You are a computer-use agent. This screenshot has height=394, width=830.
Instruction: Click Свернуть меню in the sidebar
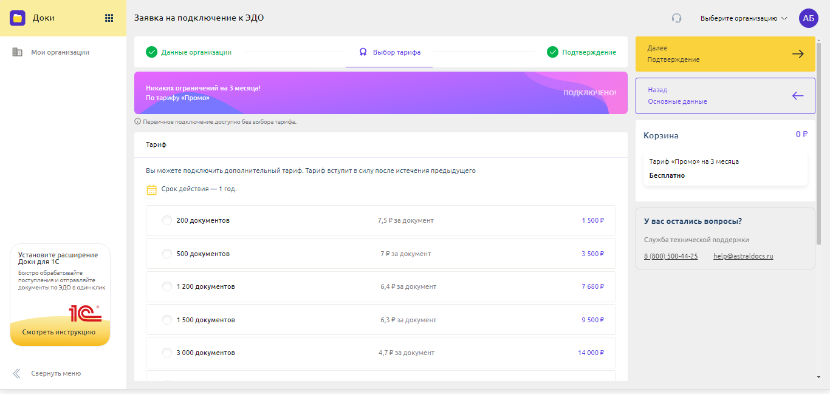47,373
